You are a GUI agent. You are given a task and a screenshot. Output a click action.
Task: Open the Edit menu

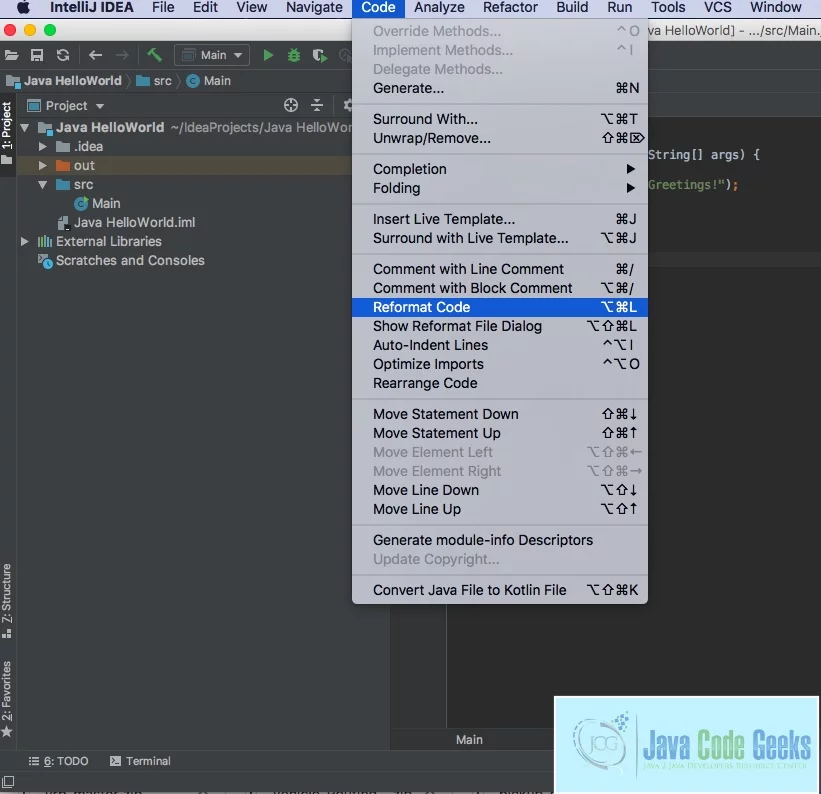point(205,7)
